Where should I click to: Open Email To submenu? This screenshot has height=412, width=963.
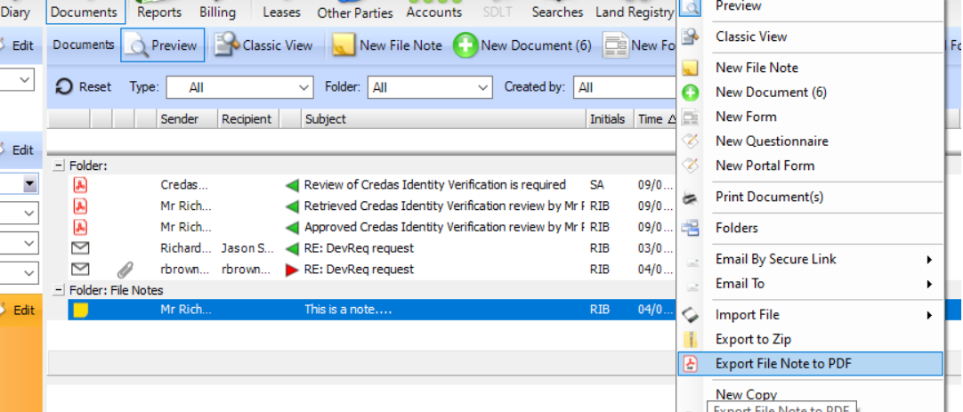[811, 284]
